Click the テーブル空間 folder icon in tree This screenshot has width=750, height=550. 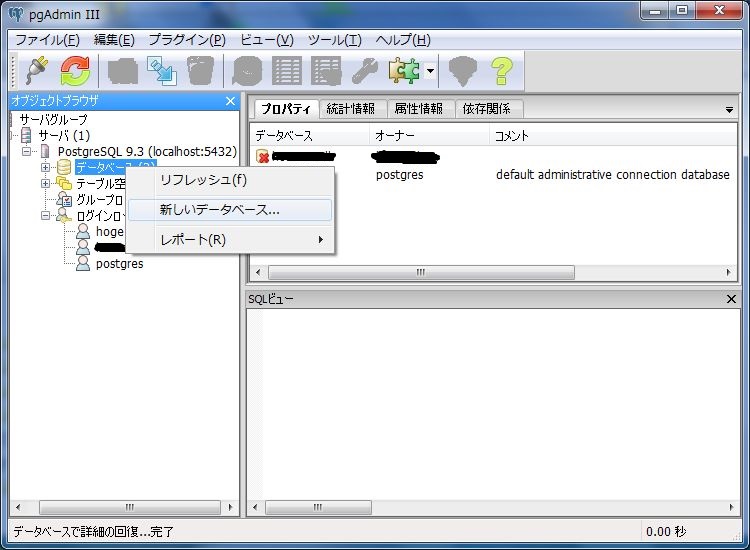[x=64, y=184]
